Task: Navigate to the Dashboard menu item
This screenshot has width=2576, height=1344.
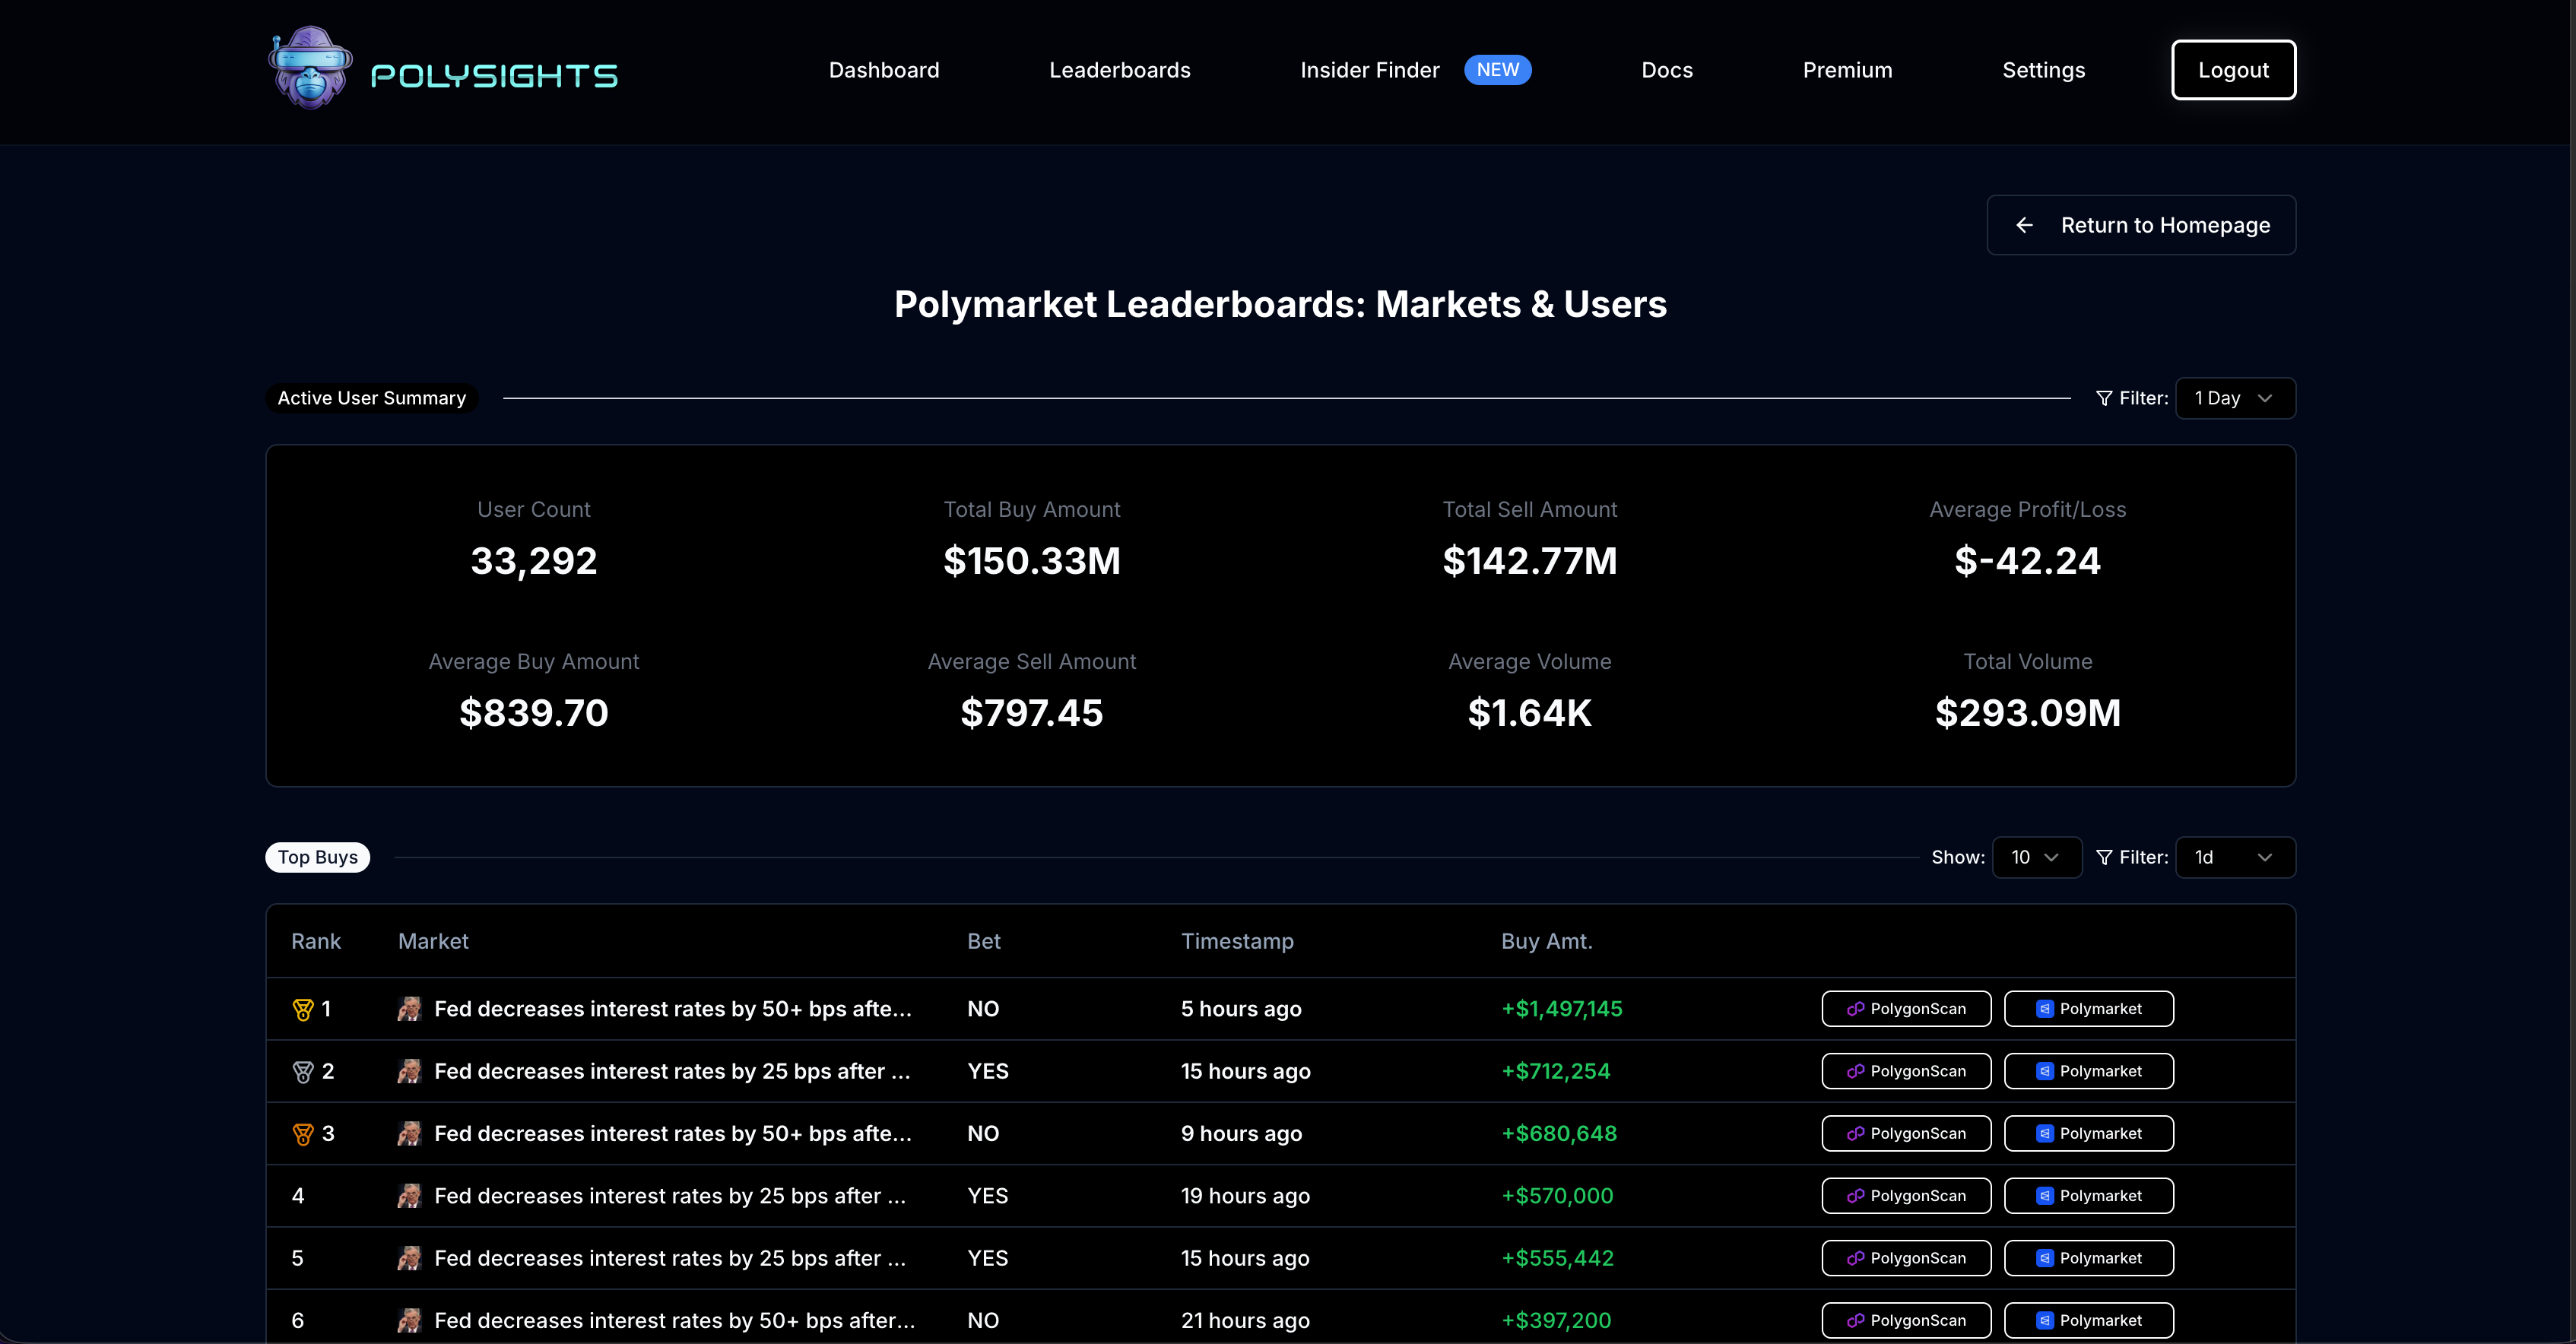Action: [884, 70]
